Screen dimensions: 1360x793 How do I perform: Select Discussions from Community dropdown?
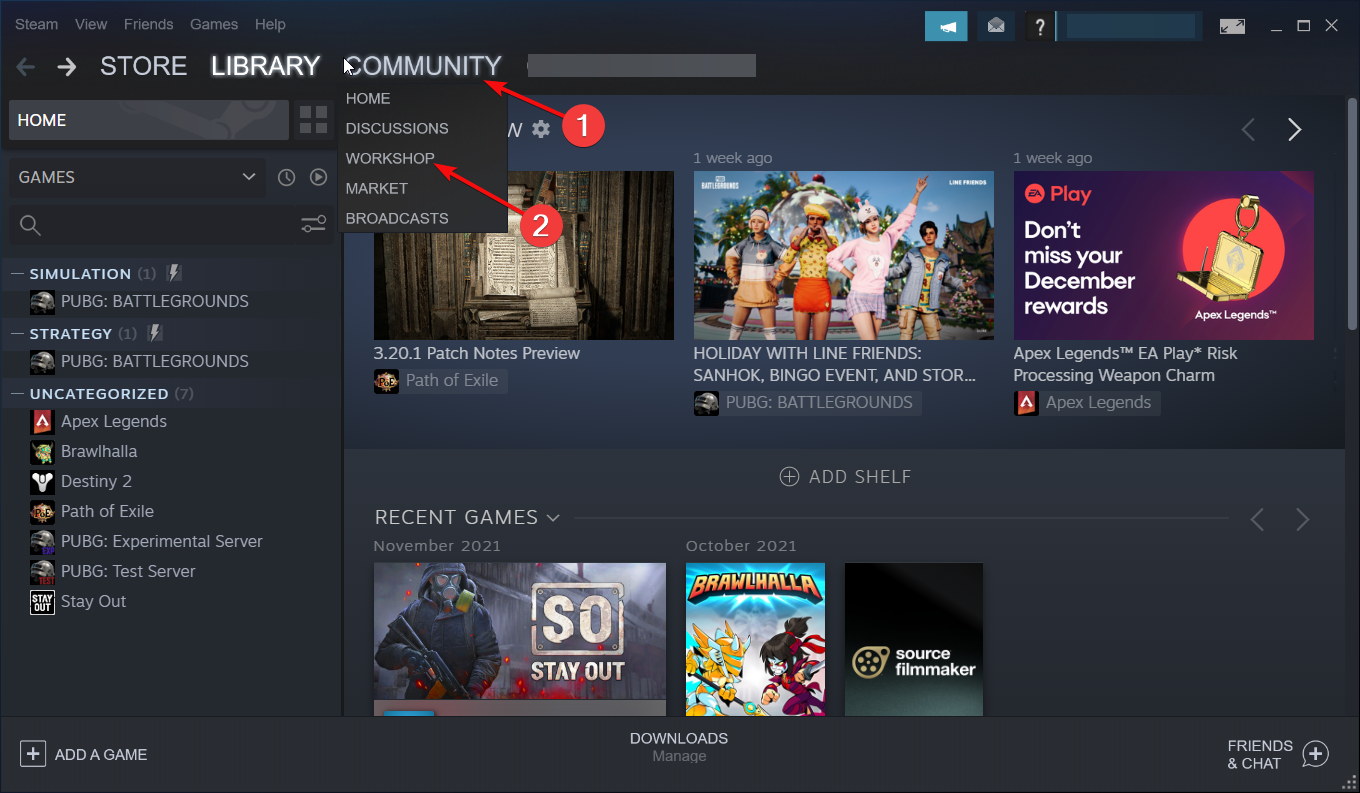tap(397, 128)
